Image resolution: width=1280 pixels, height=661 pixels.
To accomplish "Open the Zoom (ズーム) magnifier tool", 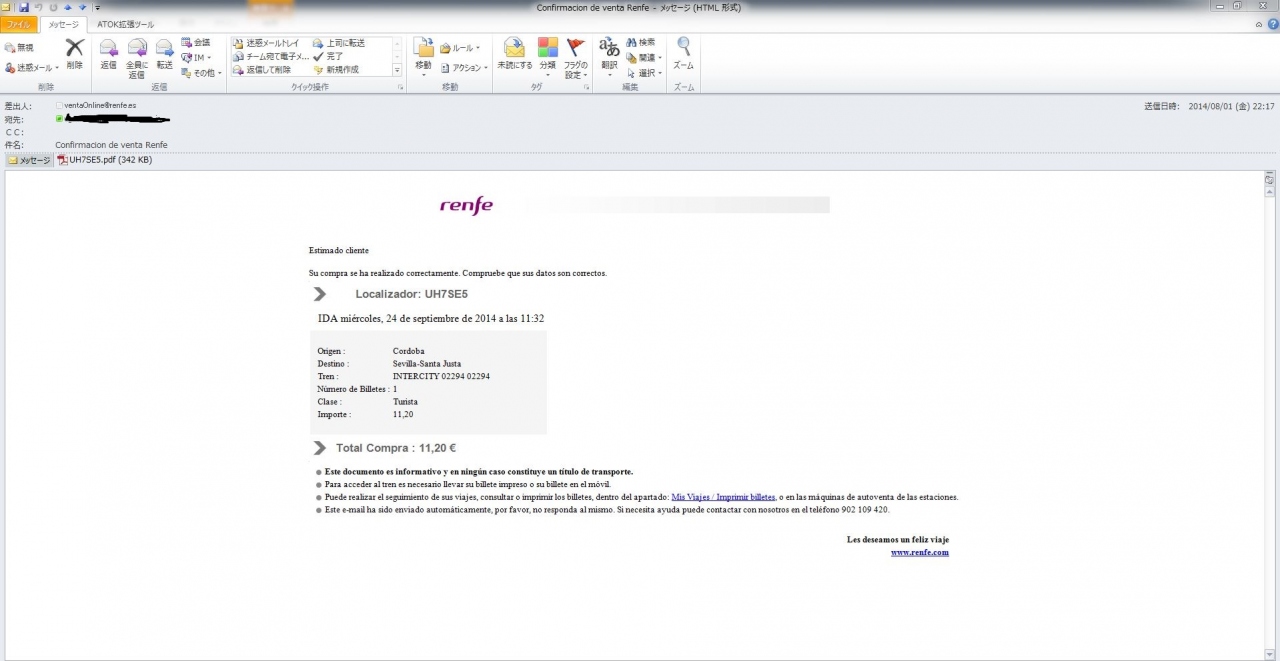I will coord(683,50).
